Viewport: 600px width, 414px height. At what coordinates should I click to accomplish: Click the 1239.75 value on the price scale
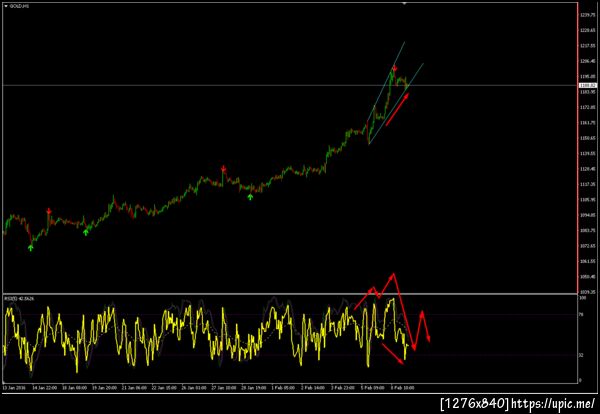tap(587, 15)
